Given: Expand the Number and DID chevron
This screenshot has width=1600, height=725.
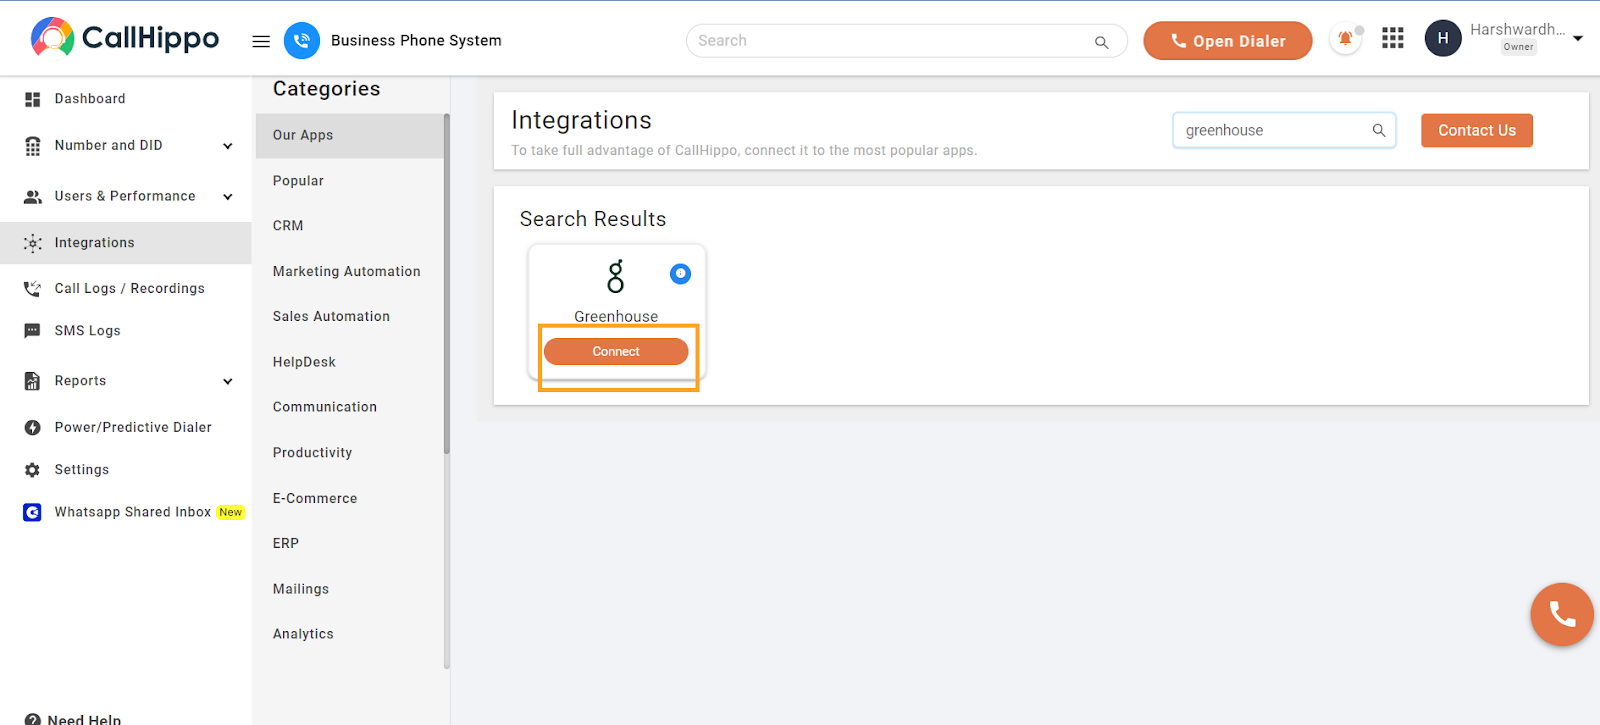Looking at the screenshot, I should pos(228,146).
